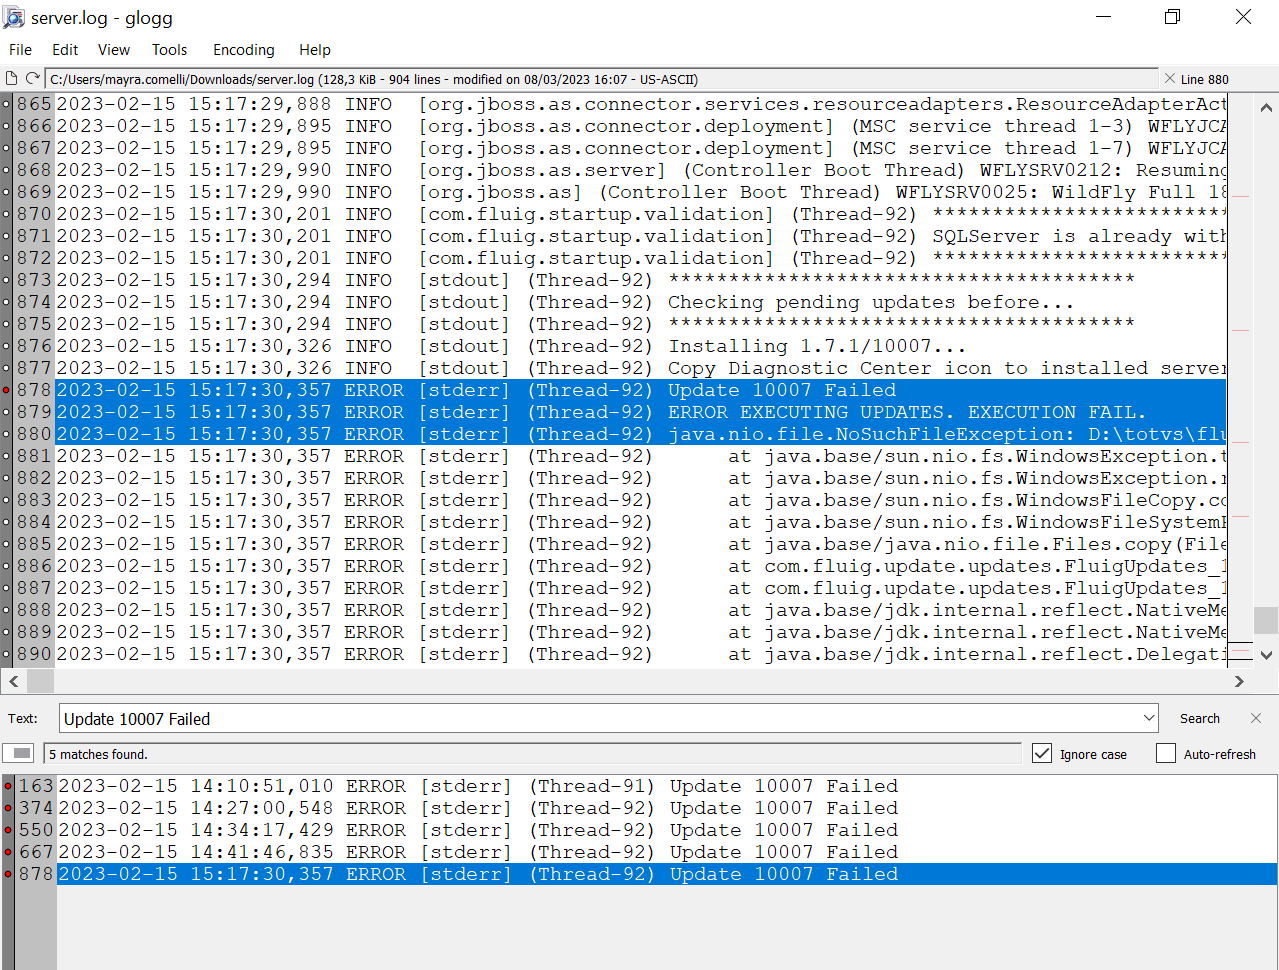The width and height of the screenshot is (1279, 970).
Task: Select line 876 'Installing 1.7.1/10007...'
Action: [640, 346]
